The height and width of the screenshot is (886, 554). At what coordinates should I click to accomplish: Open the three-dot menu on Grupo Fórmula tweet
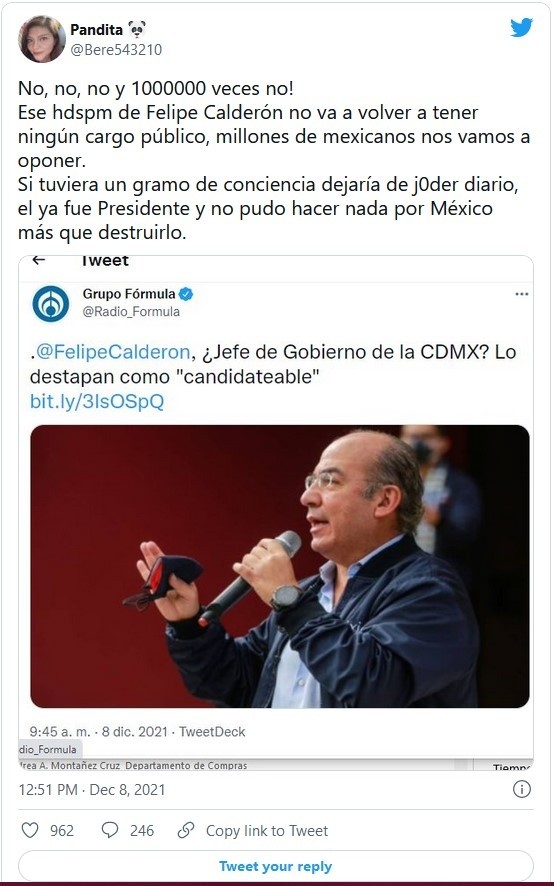[x=522, y=294]
